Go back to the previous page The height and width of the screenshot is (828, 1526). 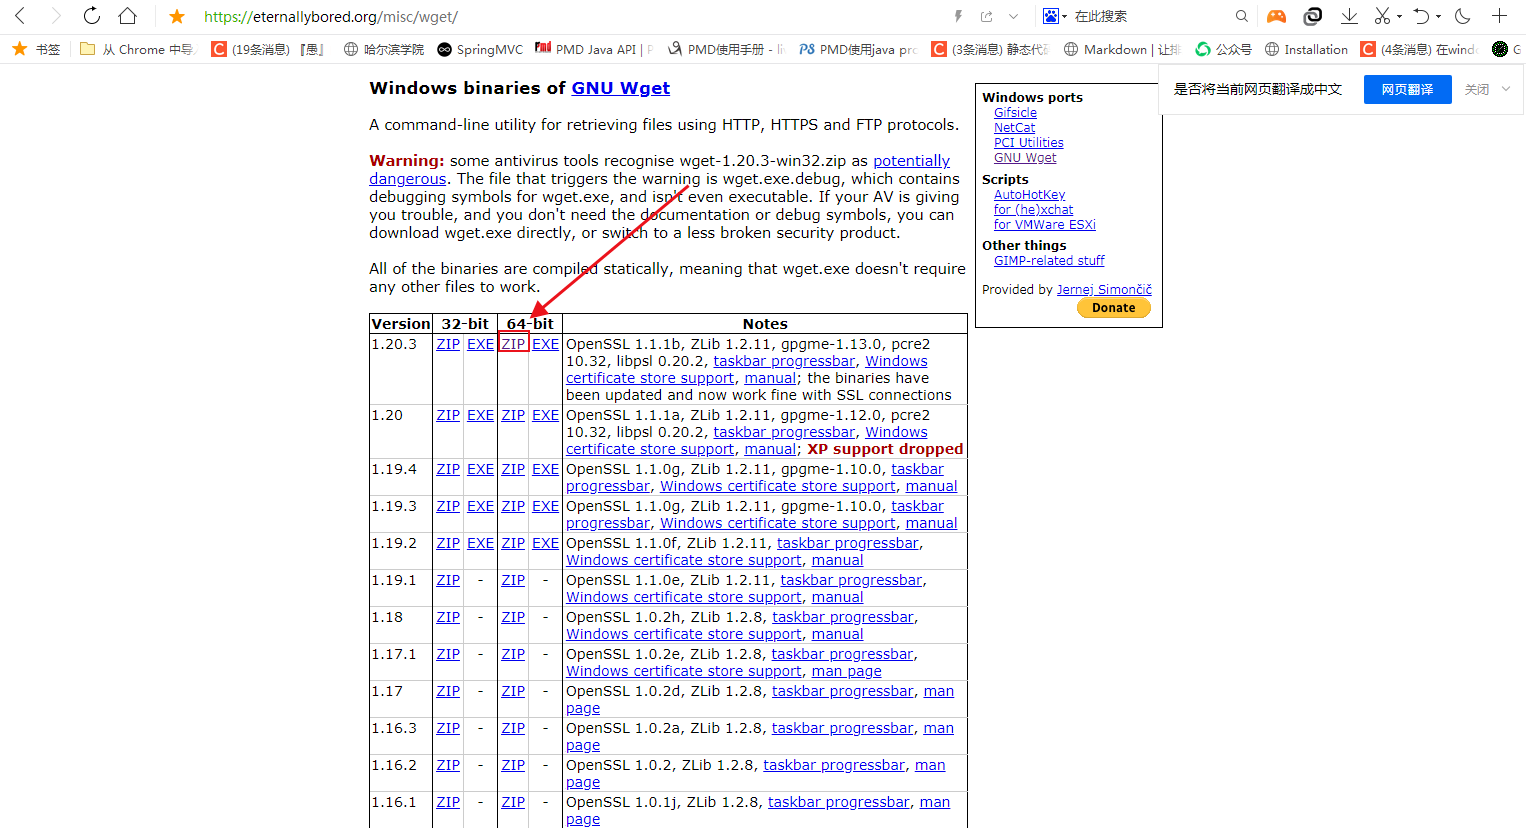click(20, 16)
